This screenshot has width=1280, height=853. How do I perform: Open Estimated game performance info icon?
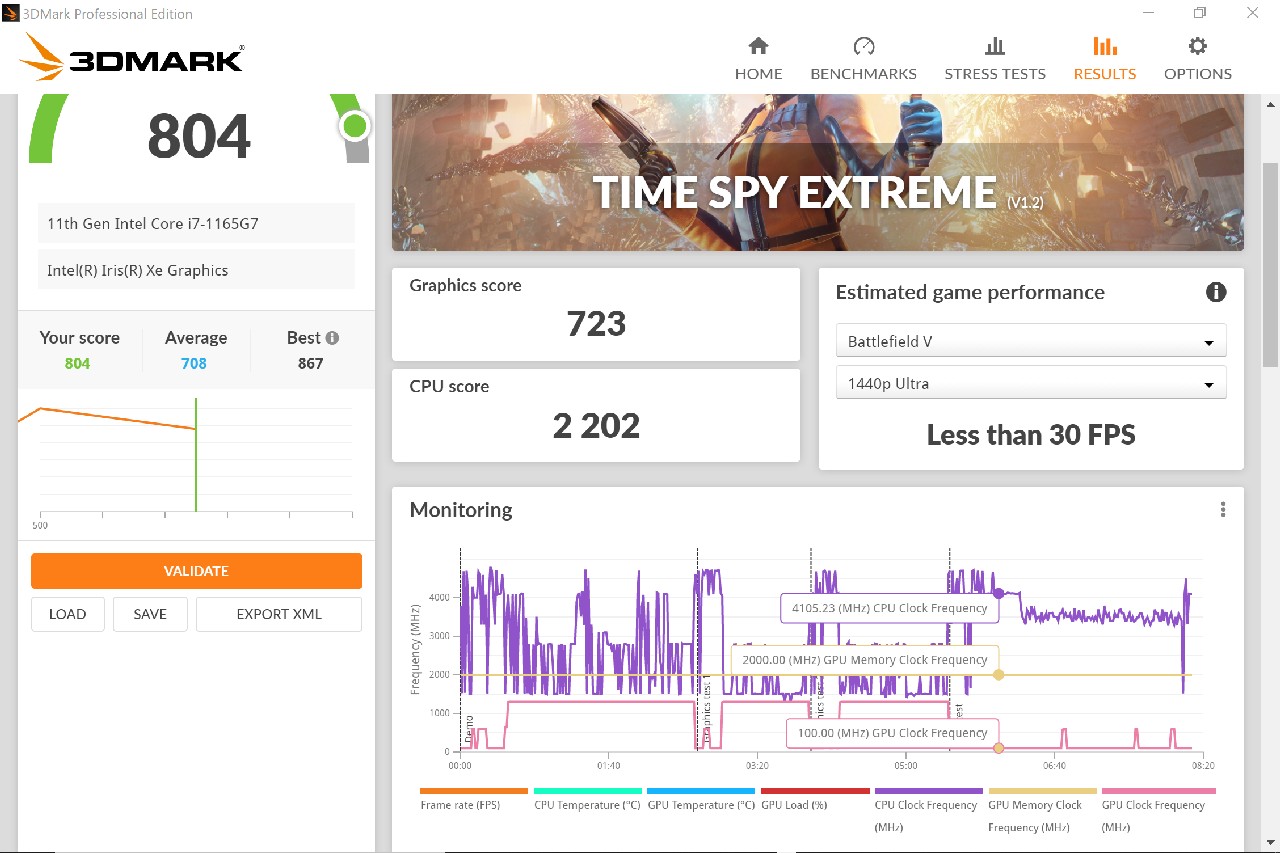[1216, 292]
